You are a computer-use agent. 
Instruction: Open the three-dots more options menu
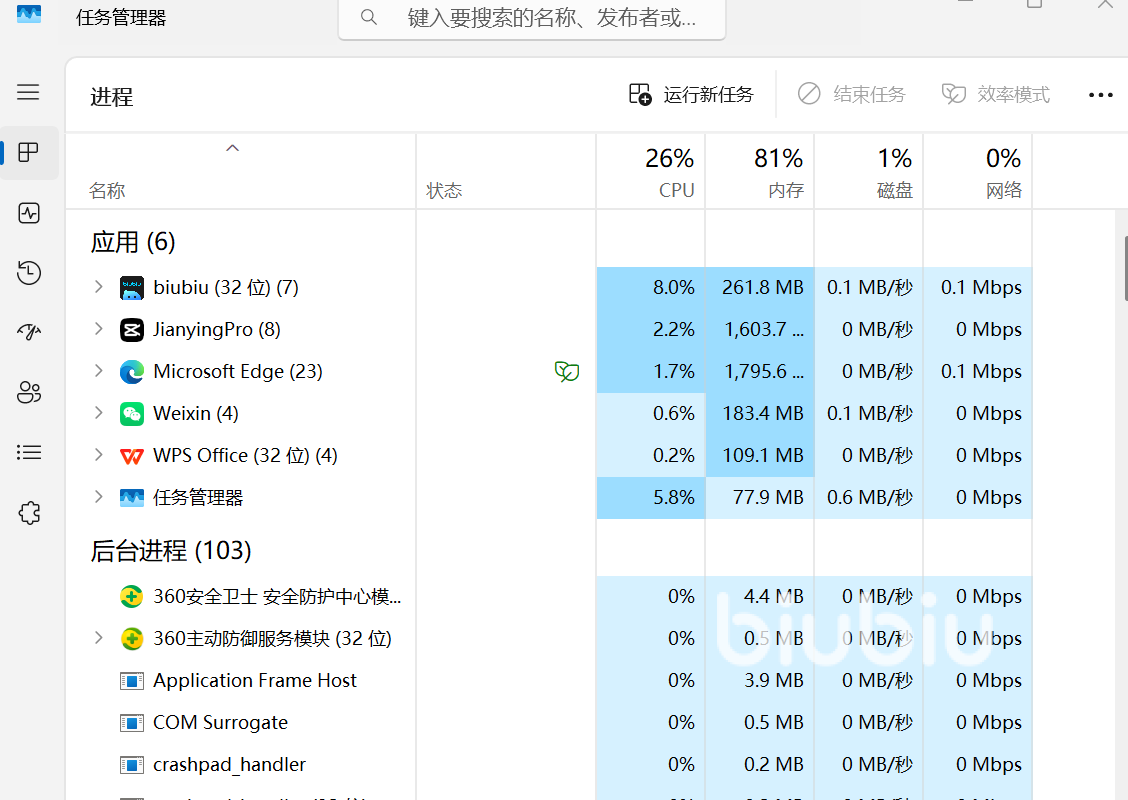coord(1100,95)
